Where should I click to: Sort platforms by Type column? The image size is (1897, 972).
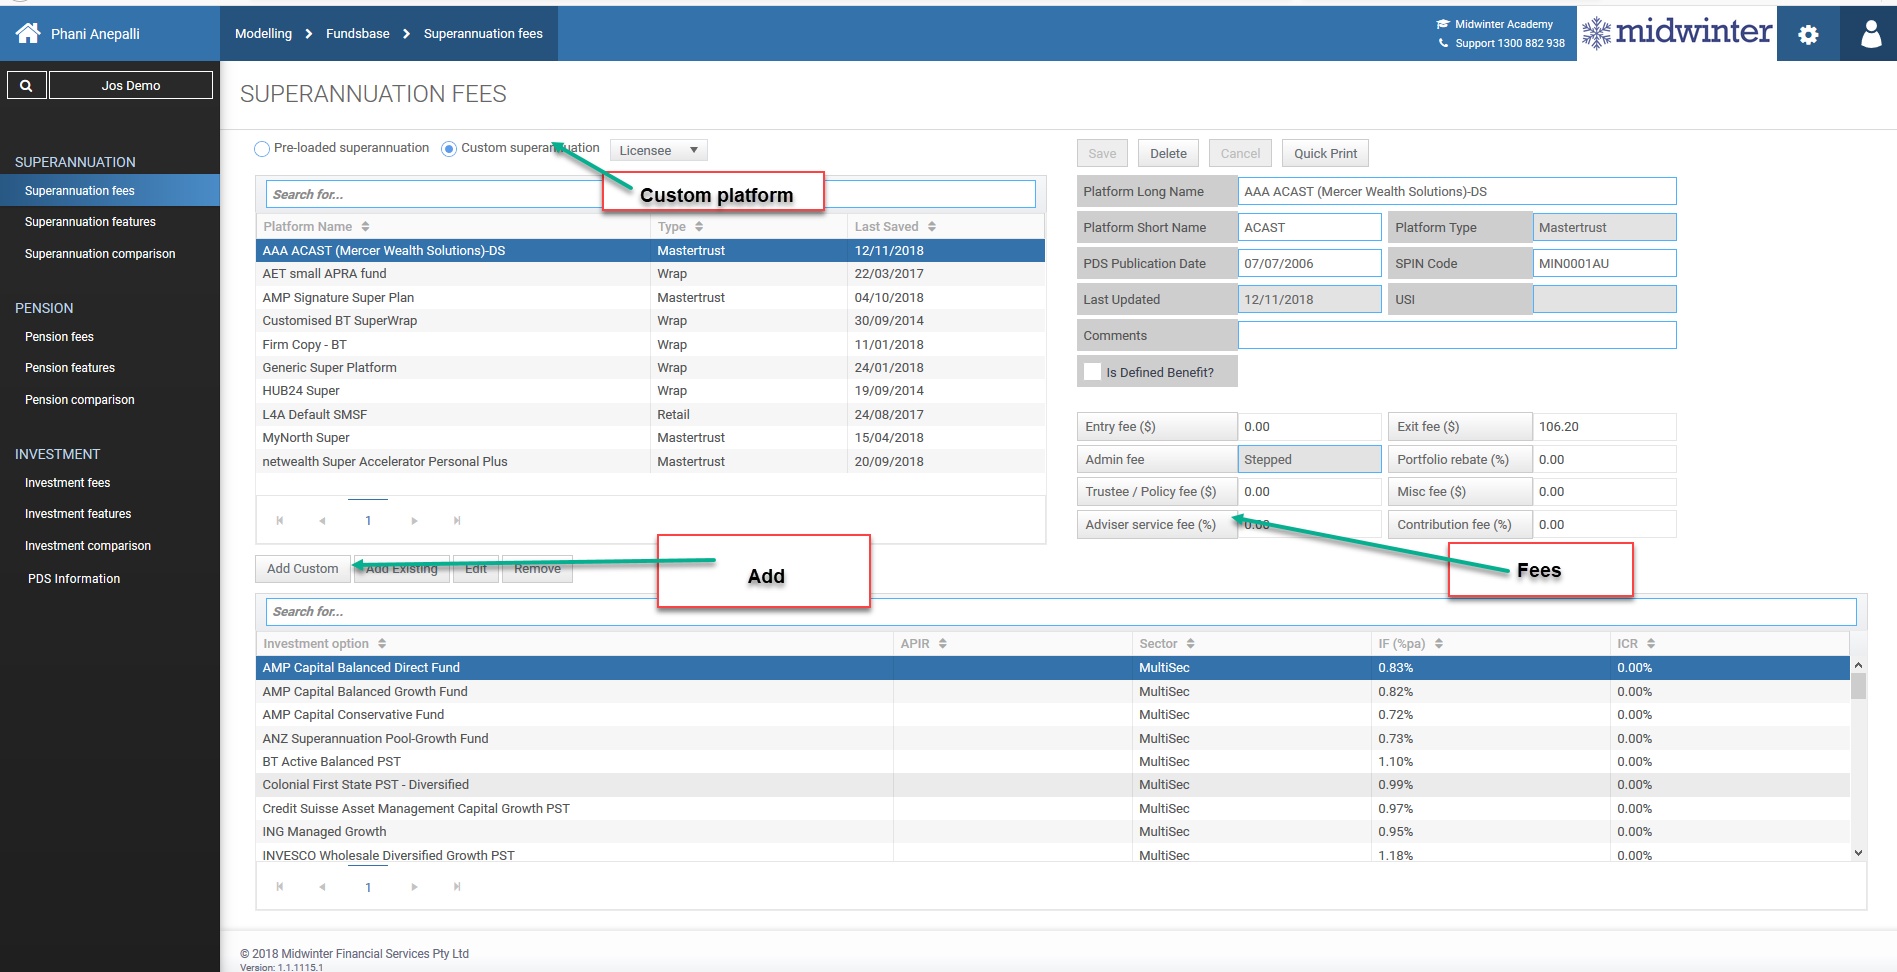tap(699, 227)
